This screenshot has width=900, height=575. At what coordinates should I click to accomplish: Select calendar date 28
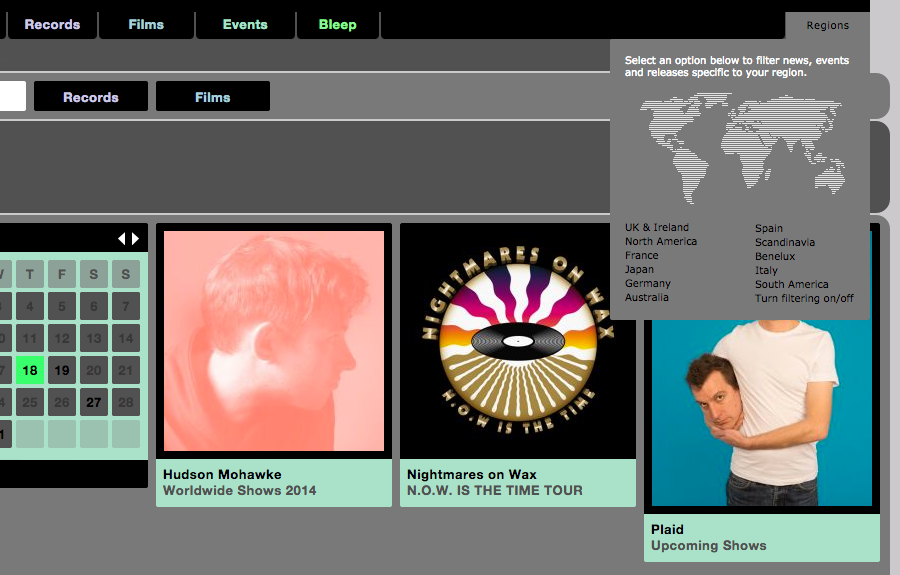126,403
